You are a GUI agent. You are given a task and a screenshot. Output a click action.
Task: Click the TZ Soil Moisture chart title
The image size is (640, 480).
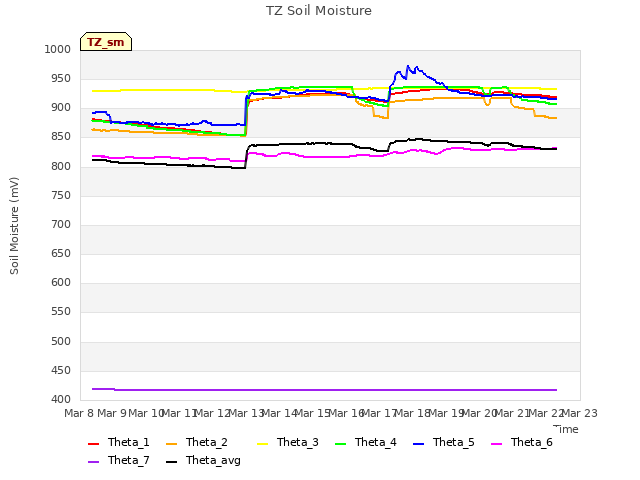(x=319, y=11)
